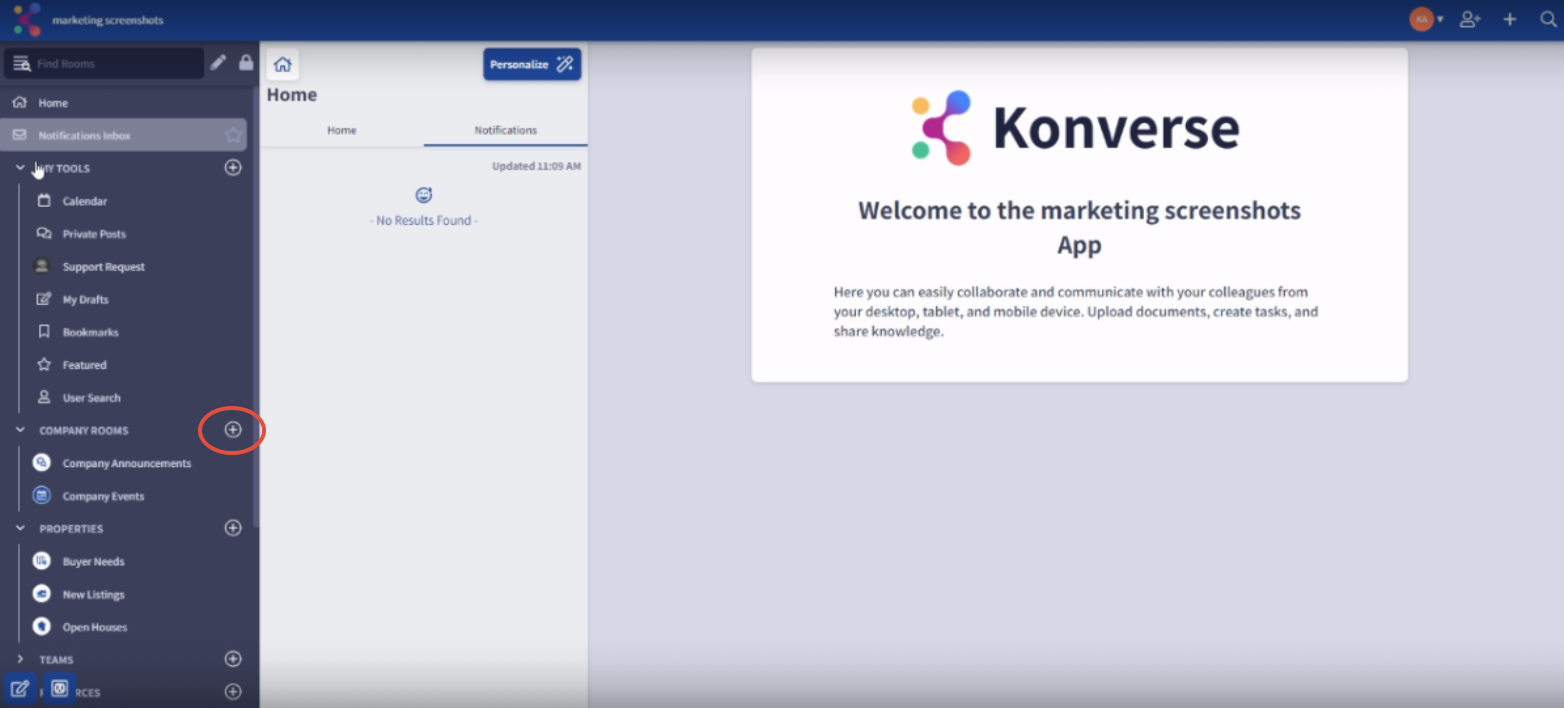Click the Bookmarks ribbon icon

[44, 332]
